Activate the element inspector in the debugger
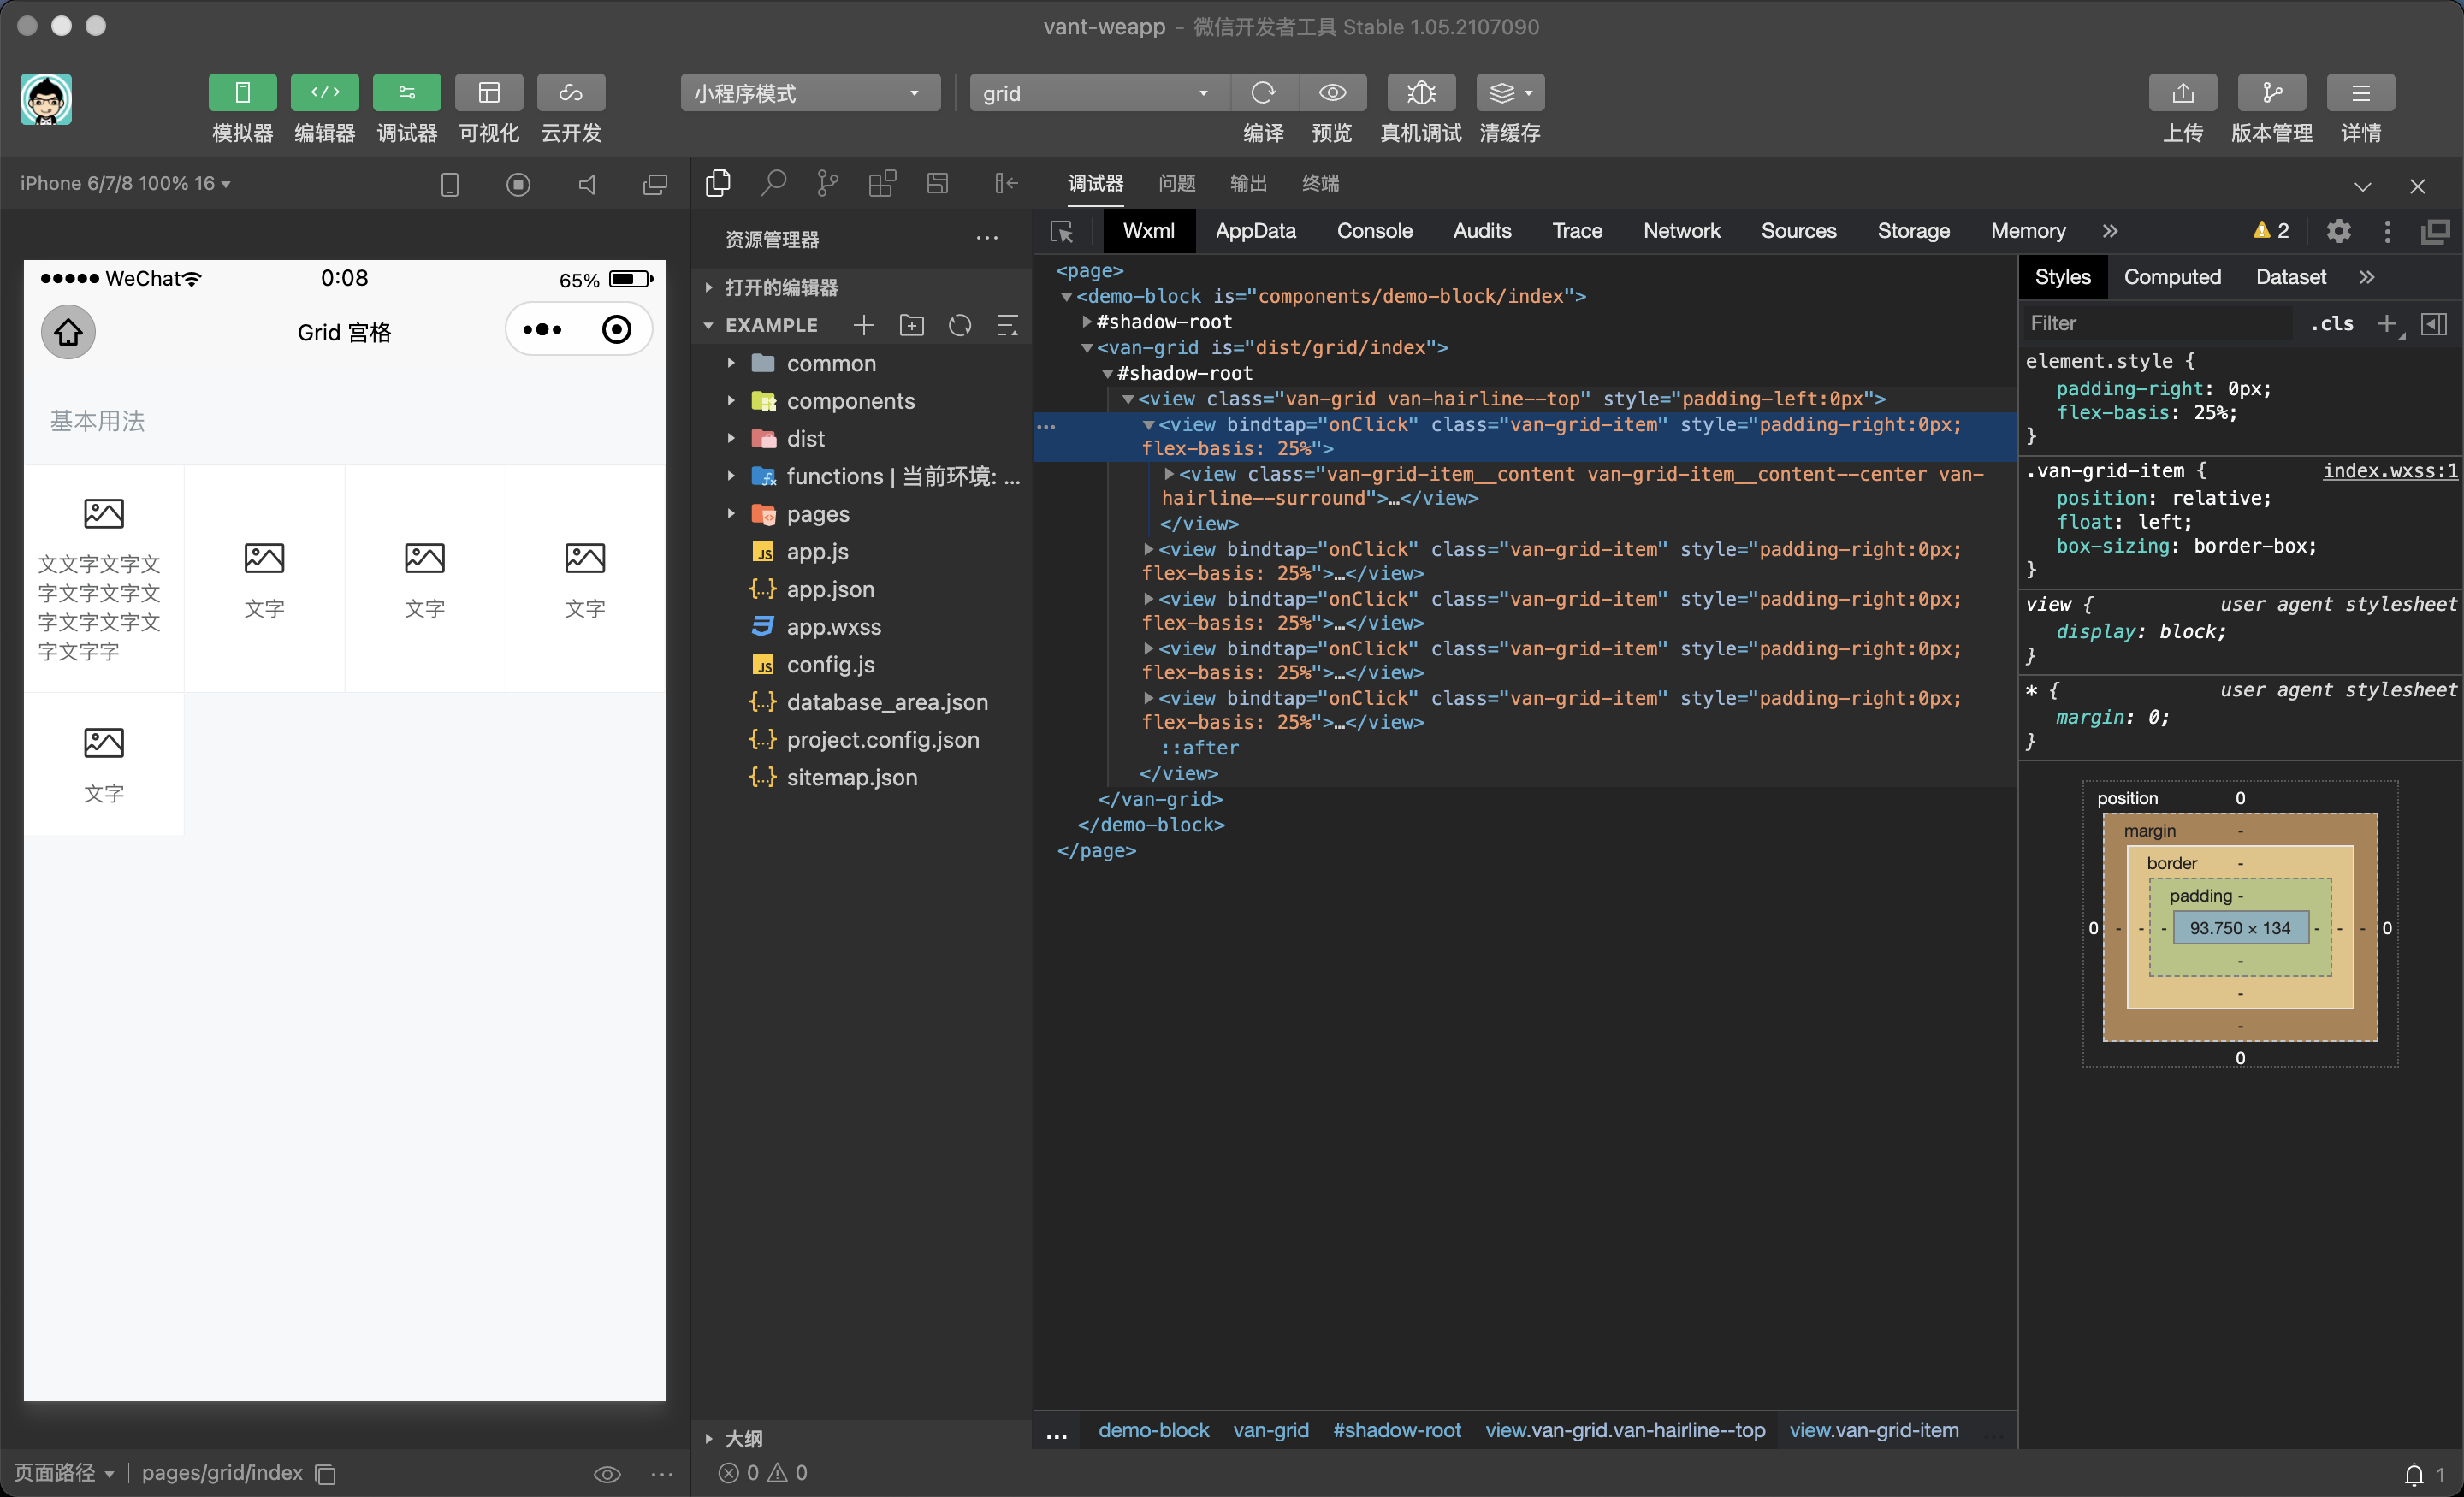The width and height of the screenshot is (2464, 1497). [1061, 231]
